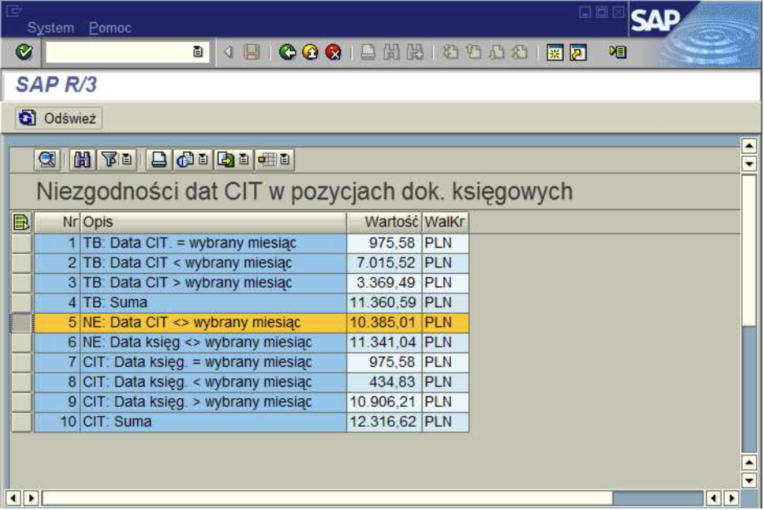
Task: Click the red Cancel icon
Action: click(x=333, y=52)
